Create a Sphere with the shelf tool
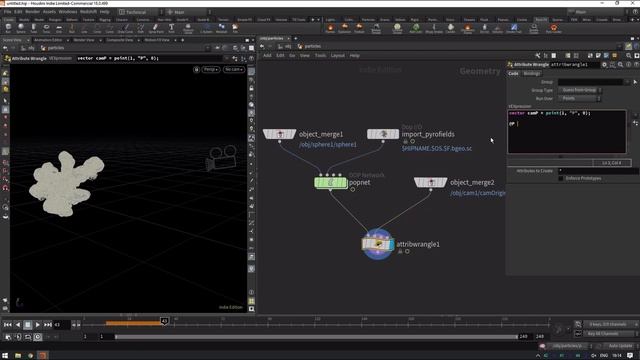The image size is (640, 360). (21, 28)
